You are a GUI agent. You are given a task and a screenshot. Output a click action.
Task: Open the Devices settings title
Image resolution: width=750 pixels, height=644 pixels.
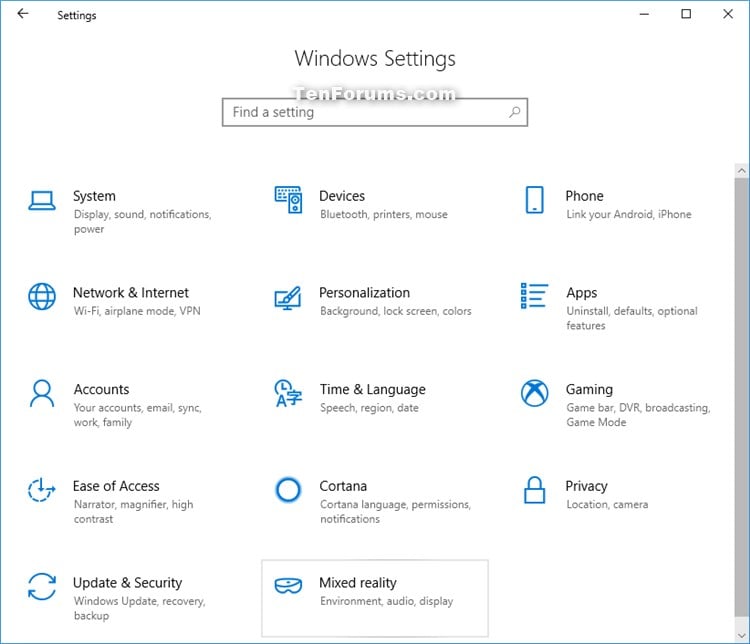(x=342, y=196)
